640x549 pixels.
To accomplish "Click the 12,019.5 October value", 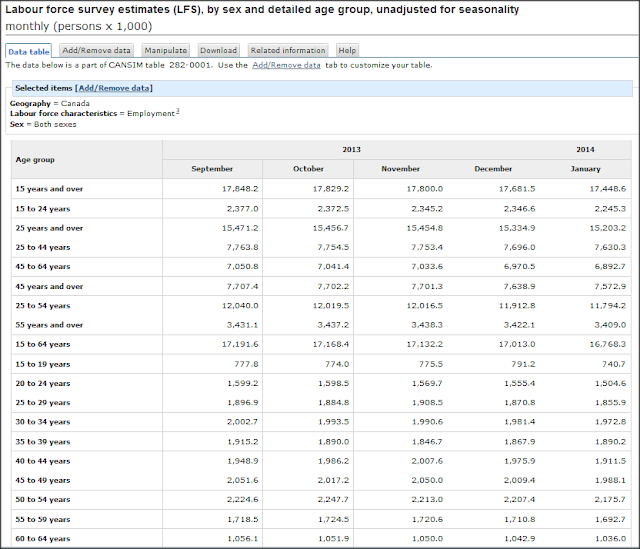I will pyautogui.click(x=331, y=306).
